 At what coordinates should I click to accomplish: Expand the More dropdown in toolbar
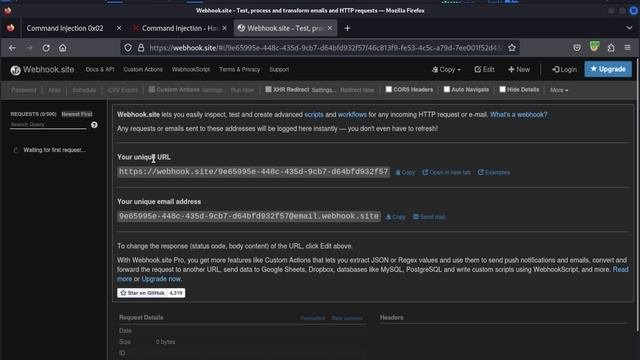(559, 90)
